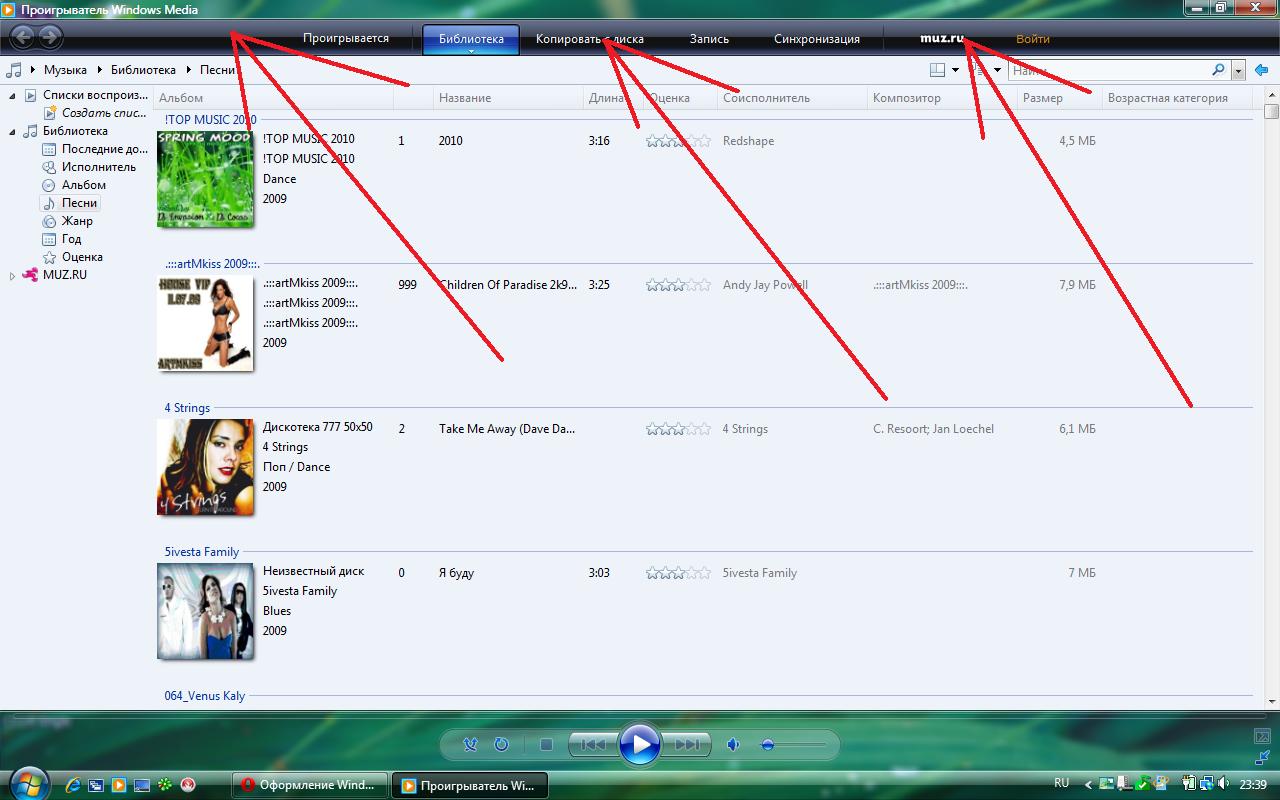Open the Проигрывается tab
Image resolution: width=1280 pixels, height=800 pixels.
pos(346,39)
